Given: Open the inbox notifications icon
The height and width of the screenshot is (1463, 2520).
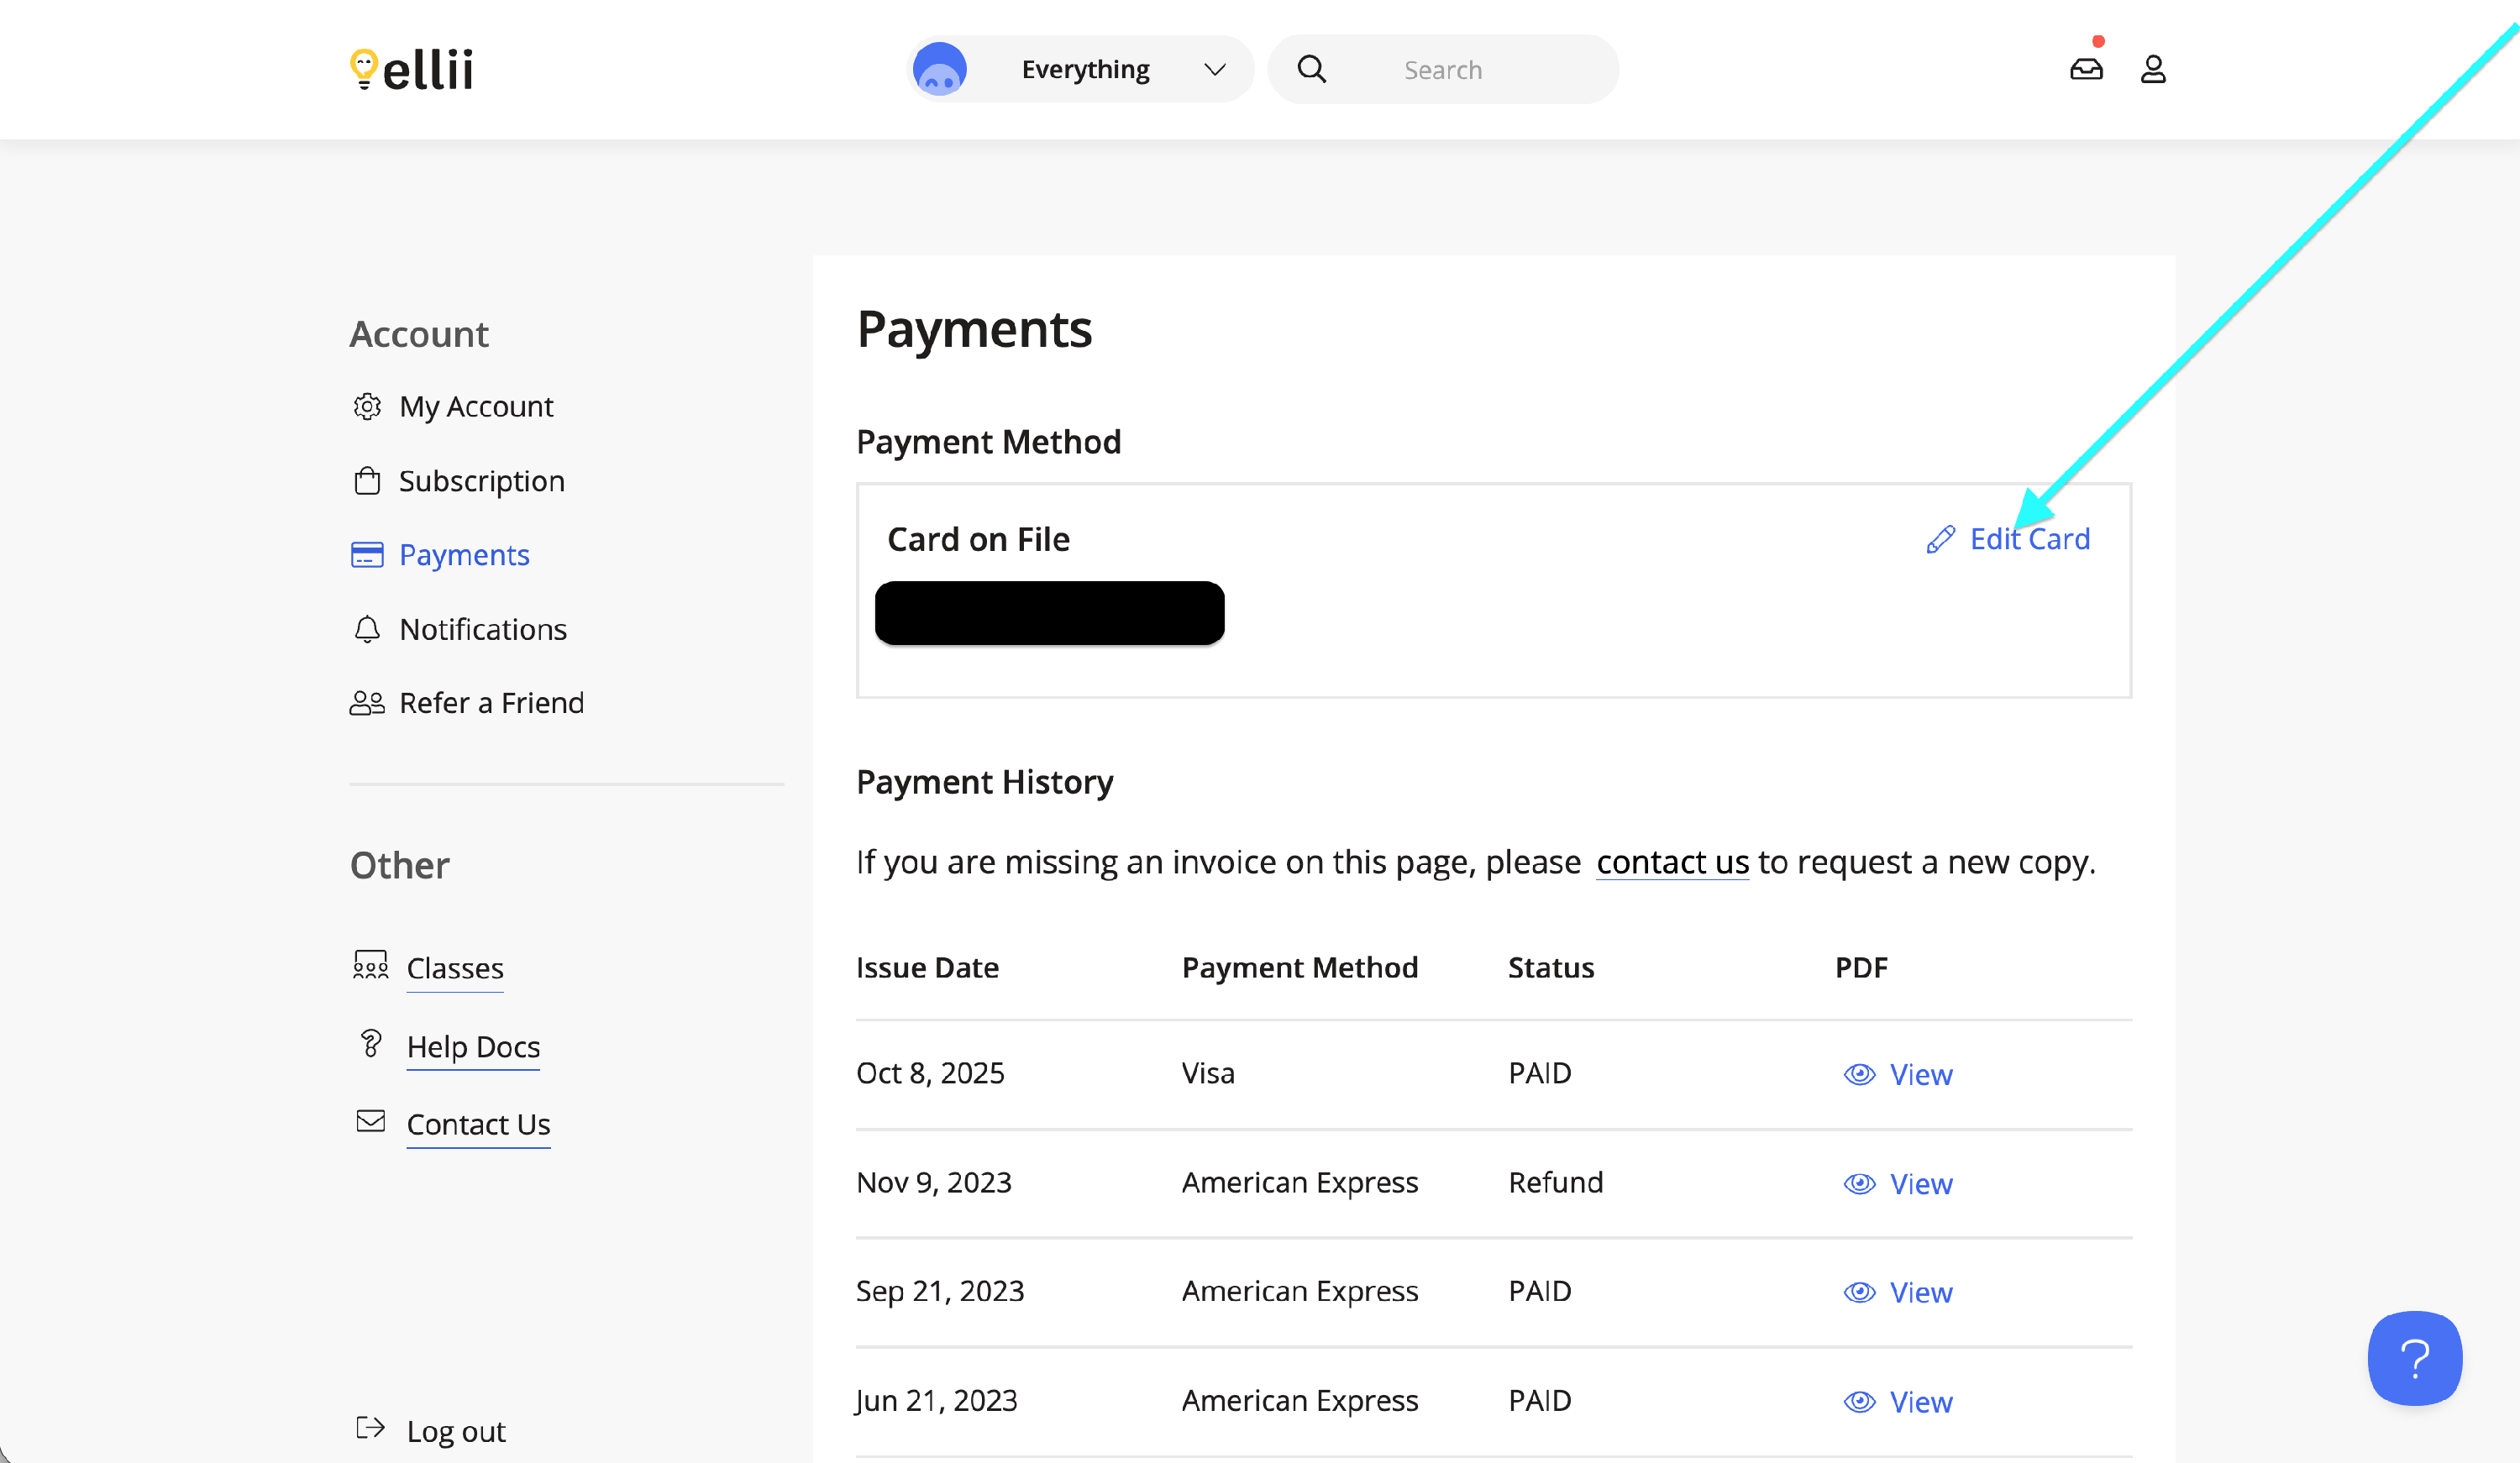Looking at the screenshot, I should point(2086,69).
